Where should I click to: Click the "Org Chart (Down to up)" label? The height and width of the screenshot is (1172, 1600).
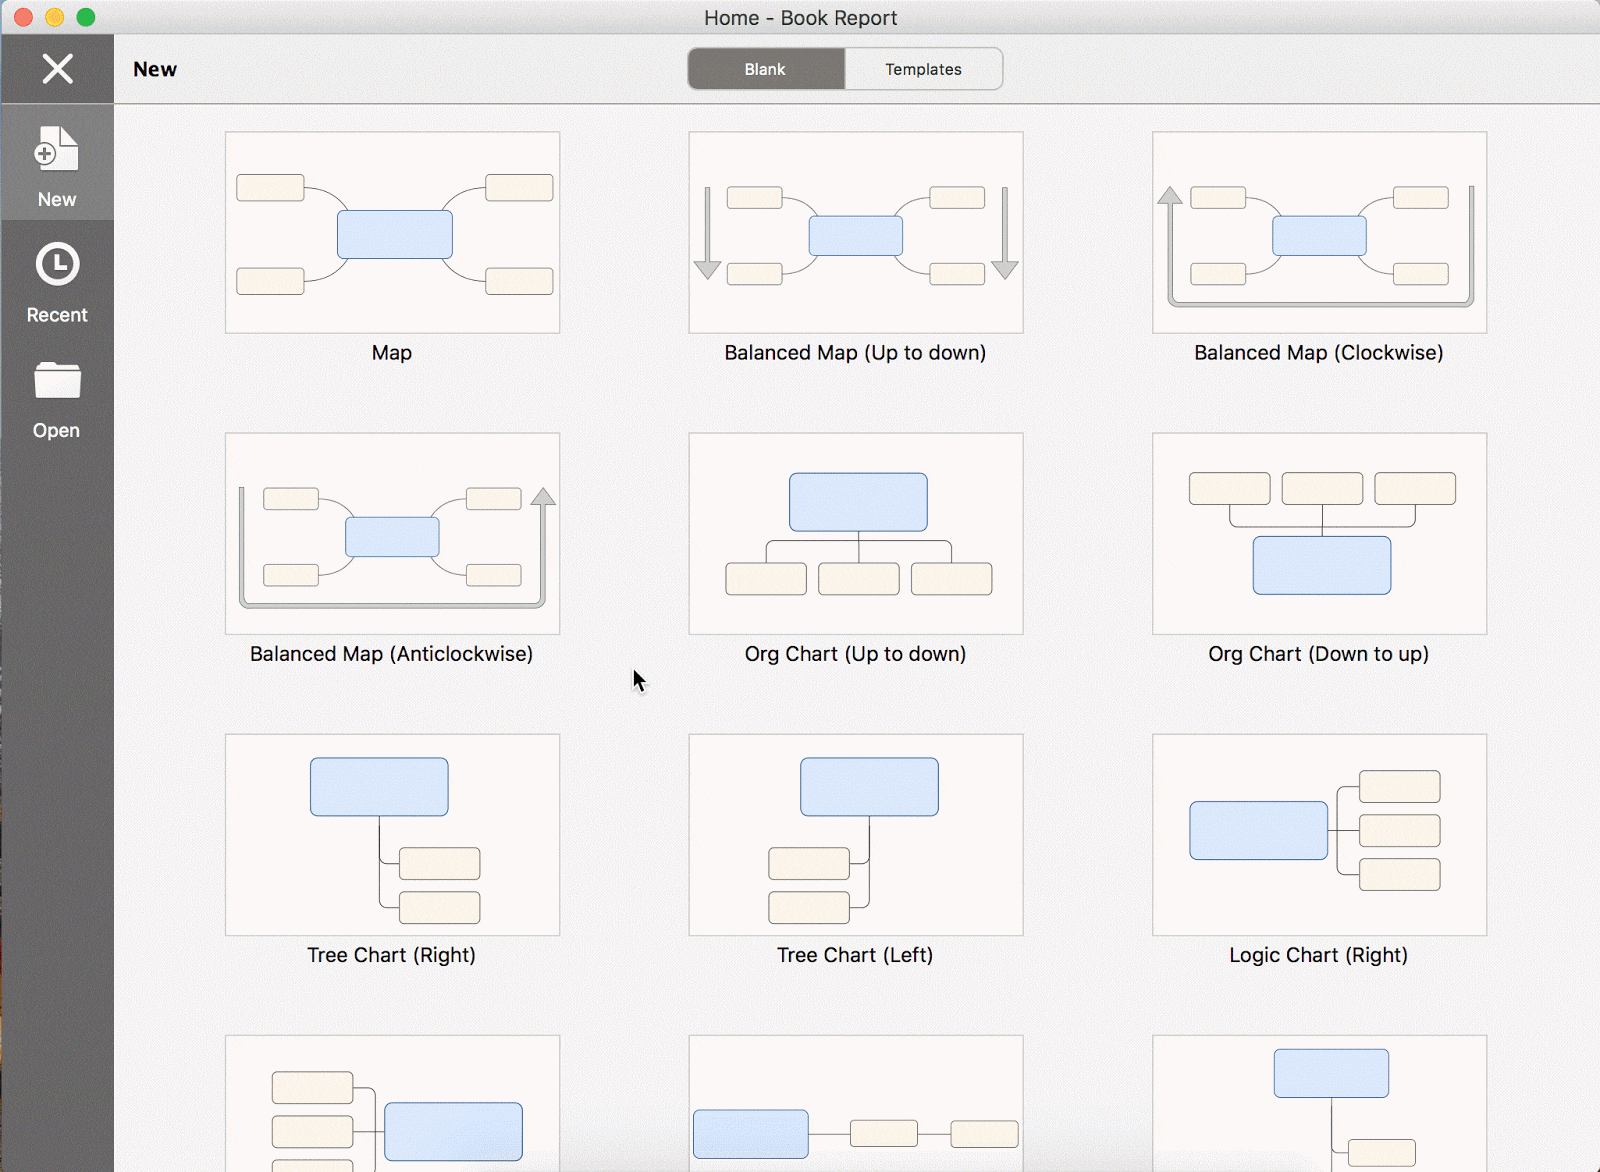click(x=1319, y=654)
